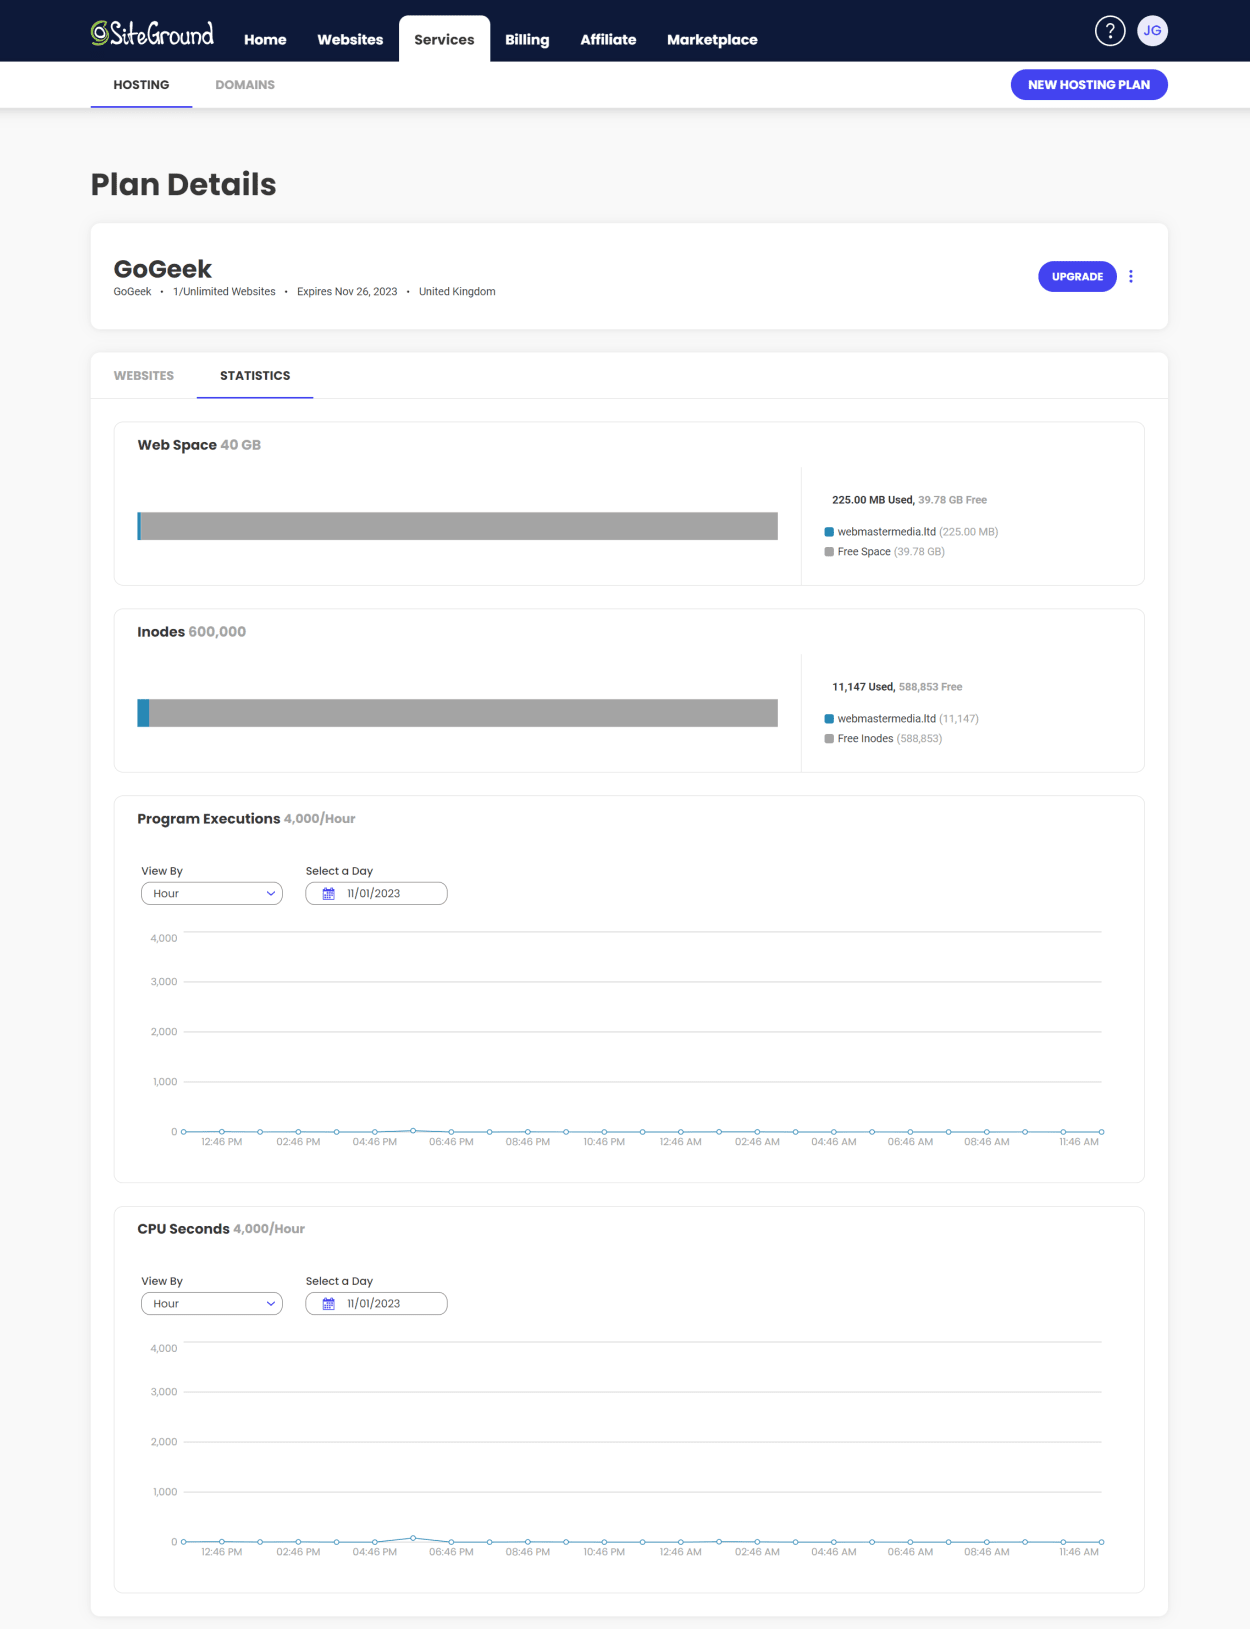
Task: Click blue webmastermedia.ltd legend square under Inodes
Action: tap(829, 719)
